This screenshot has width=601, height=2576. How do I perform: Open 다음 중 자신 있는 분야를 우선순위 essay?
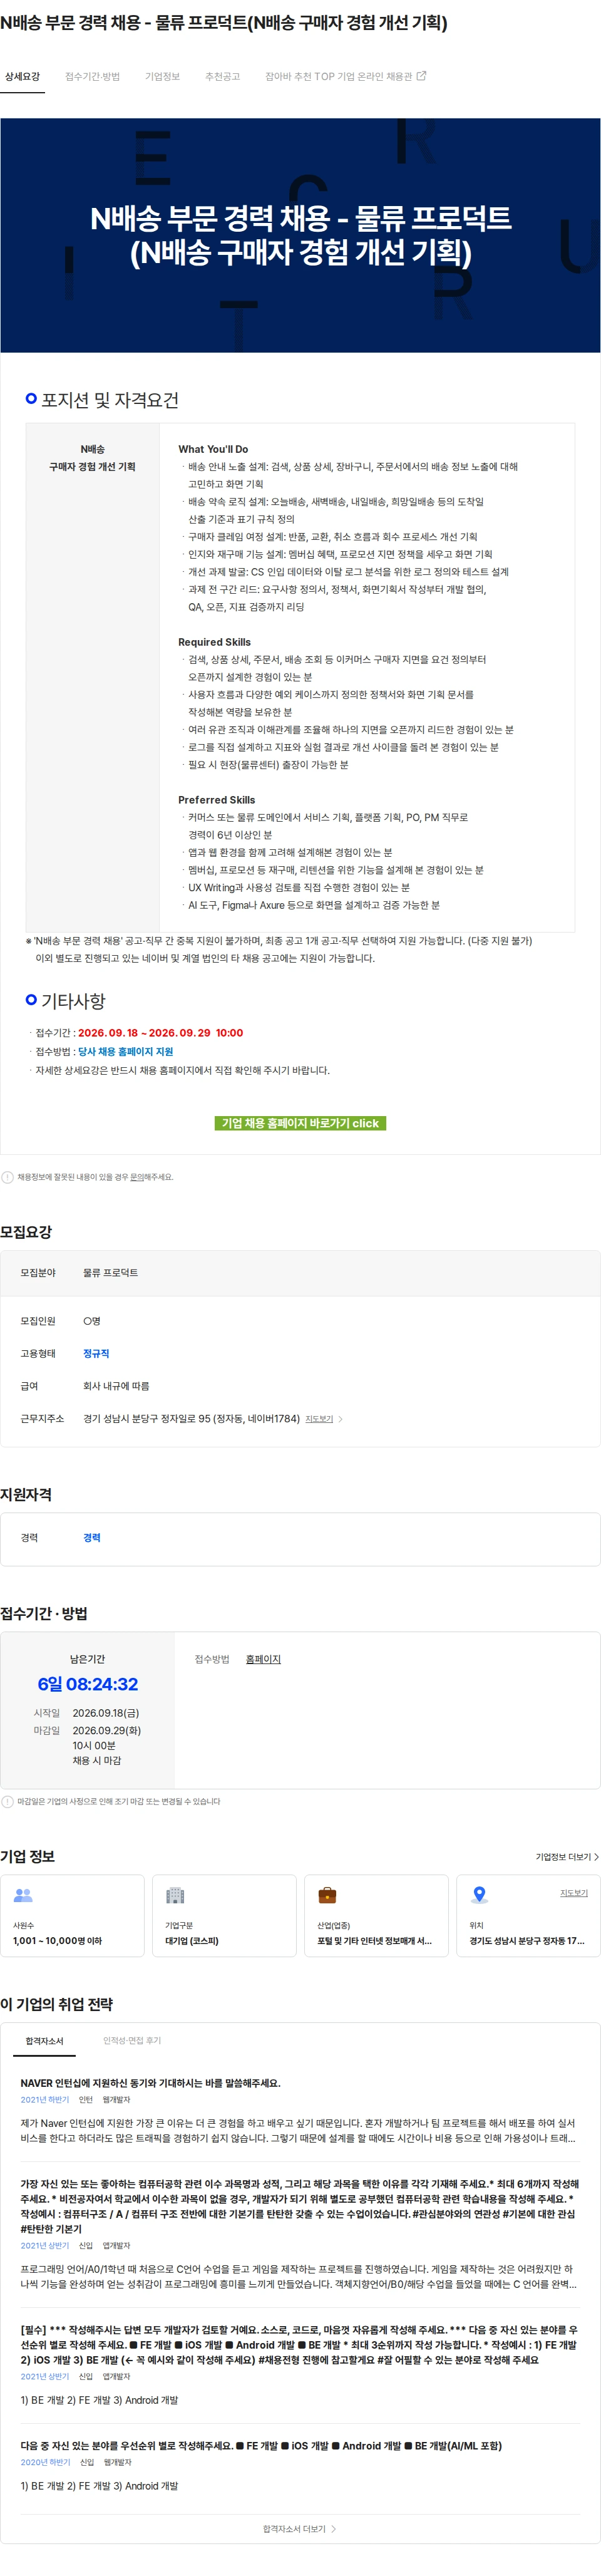coord(261,2446)
